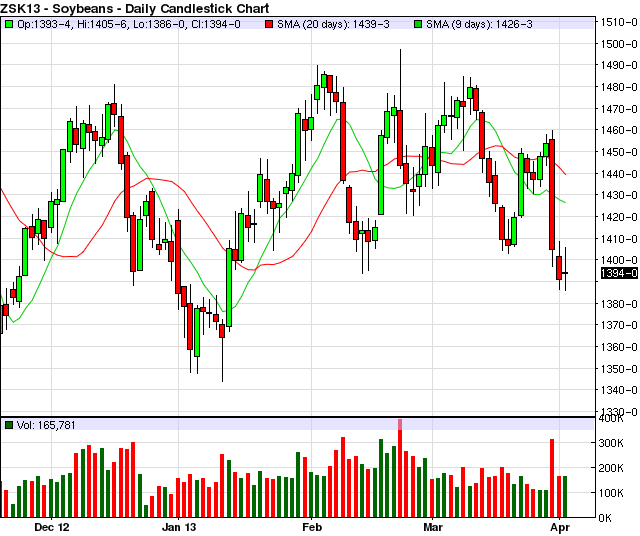640x536 pixels.
Task: Click the last candlestick at the 1394 close
Action: coord(565,273)
